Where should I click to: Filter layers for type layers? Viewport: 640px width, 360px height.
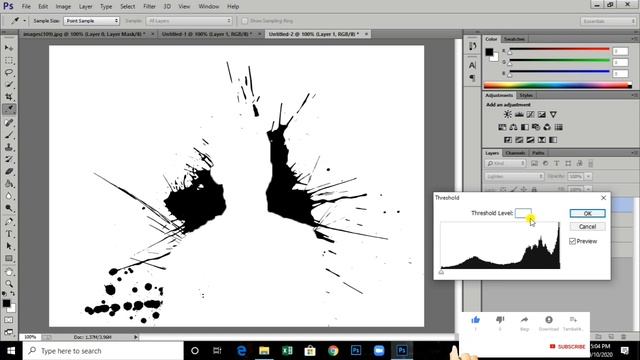click(557, 164)
